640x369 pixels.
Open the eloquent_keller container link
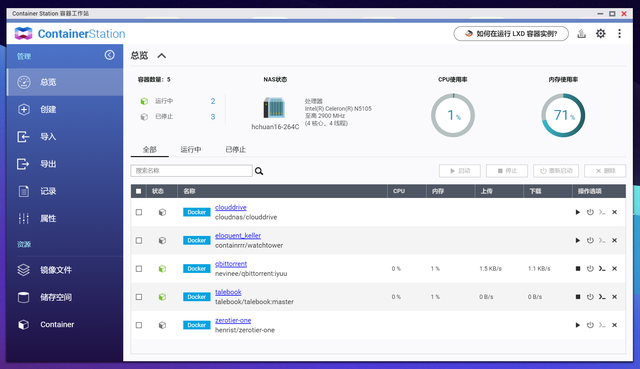pyautogui.click(x=238, y=236)
